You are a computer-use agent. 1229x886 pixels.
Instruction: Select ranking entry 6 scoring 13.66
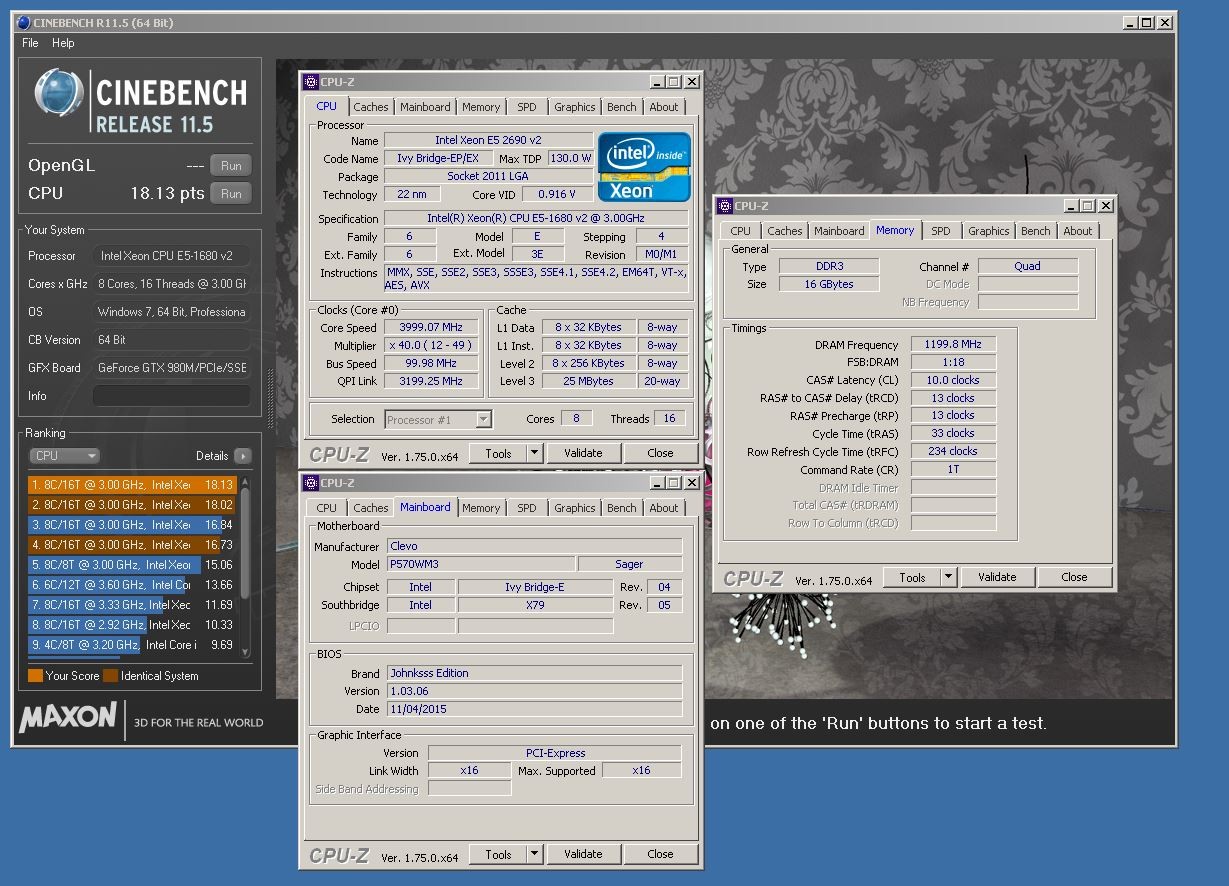[132, 585]
